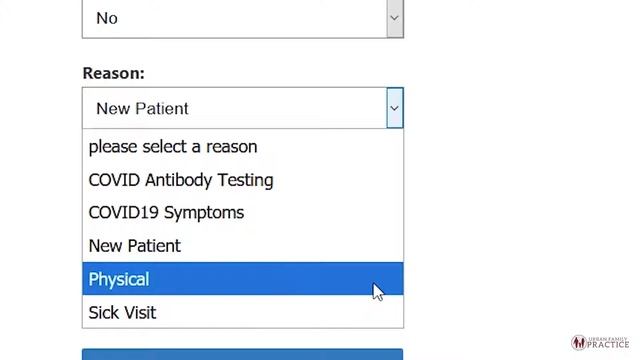640x360 pixels.
Task: Click the Urban Family Practice logo icon
Action: click(578, 343)
